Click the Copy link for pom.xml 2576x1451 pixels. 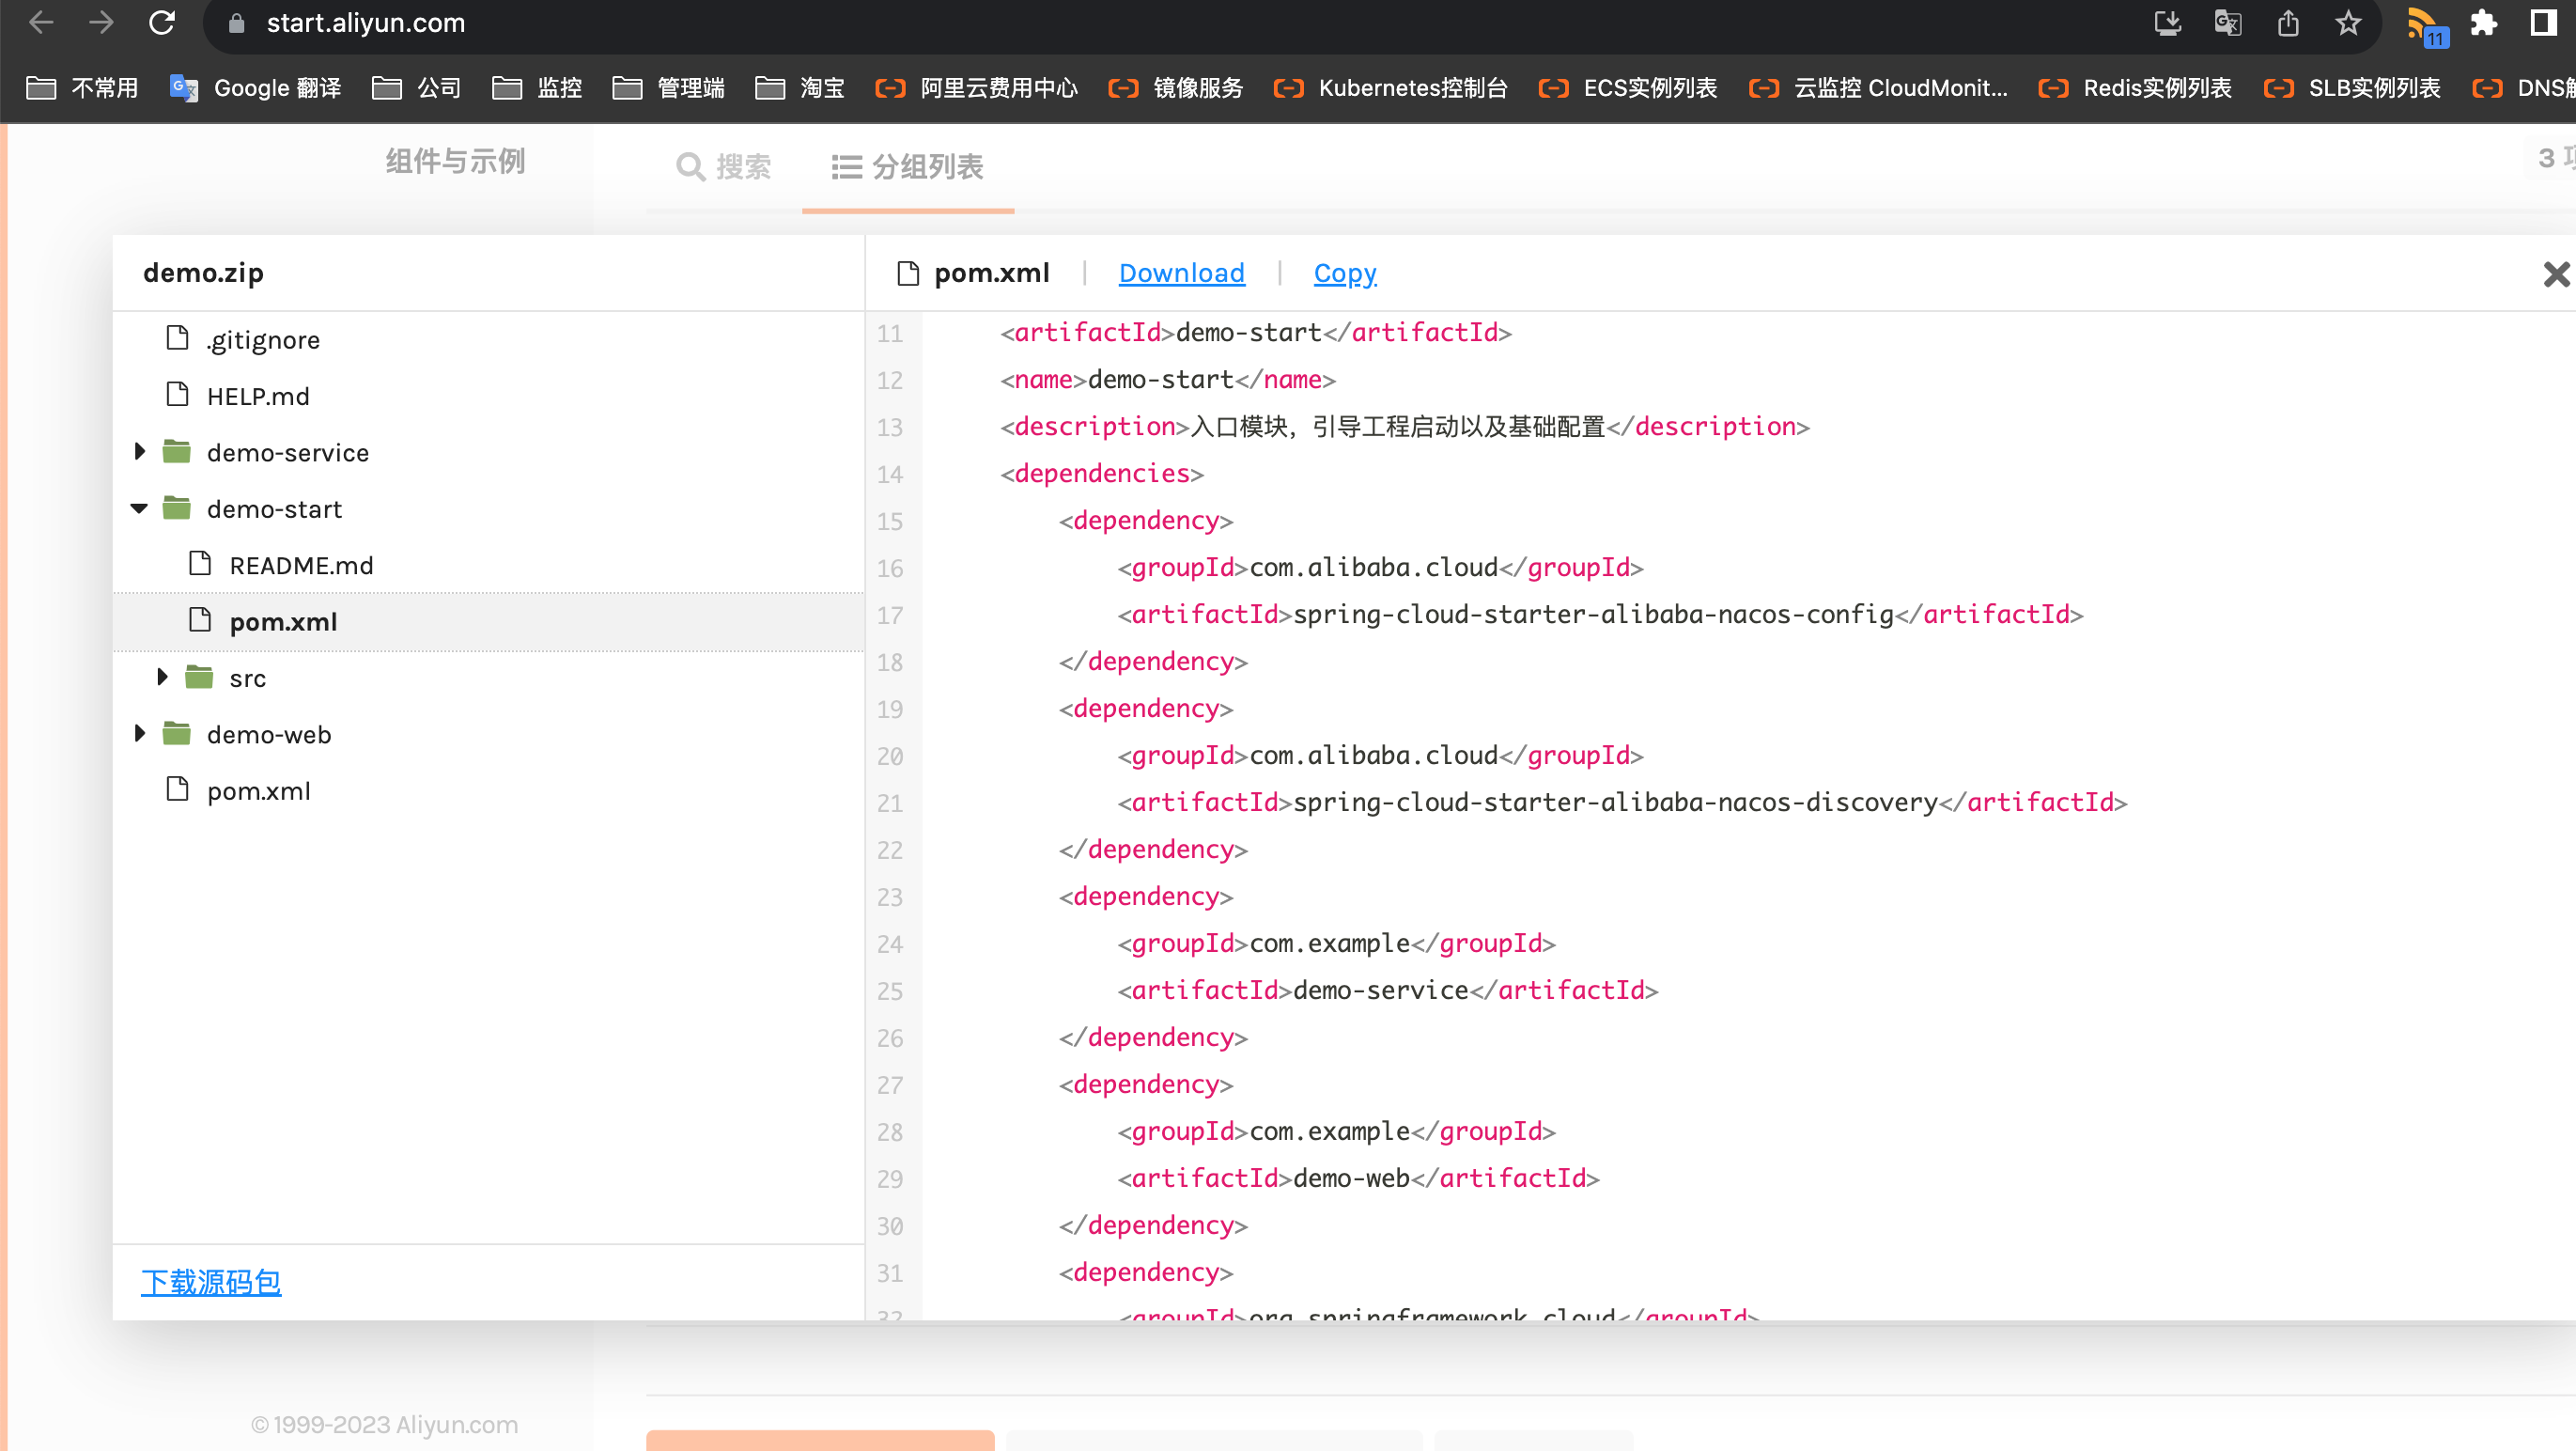[1345, 273]
